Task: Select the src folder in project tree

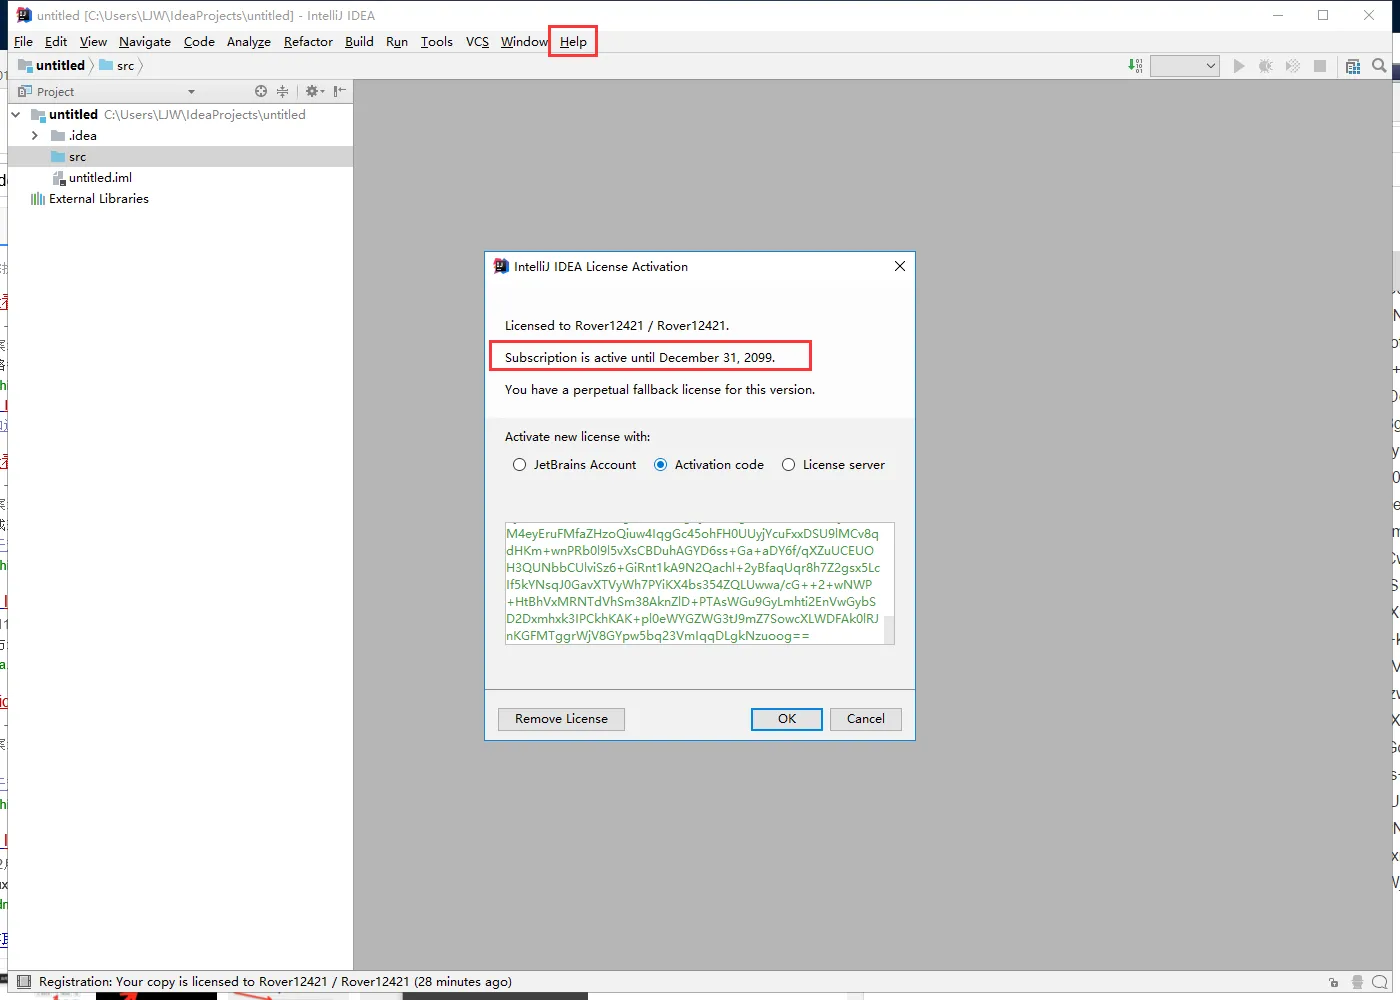Action: (180, 157)
